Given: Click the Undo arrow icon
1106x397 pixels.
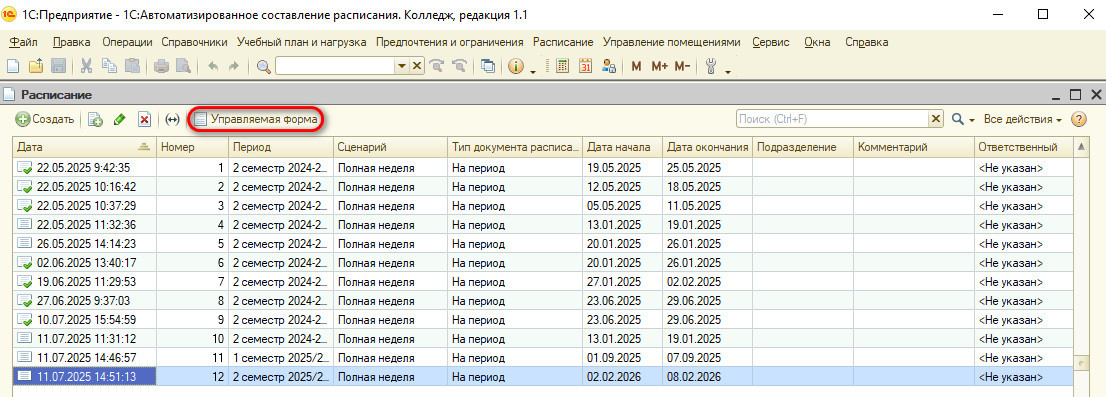Looking at the screenshot, I should pos(212,66).
